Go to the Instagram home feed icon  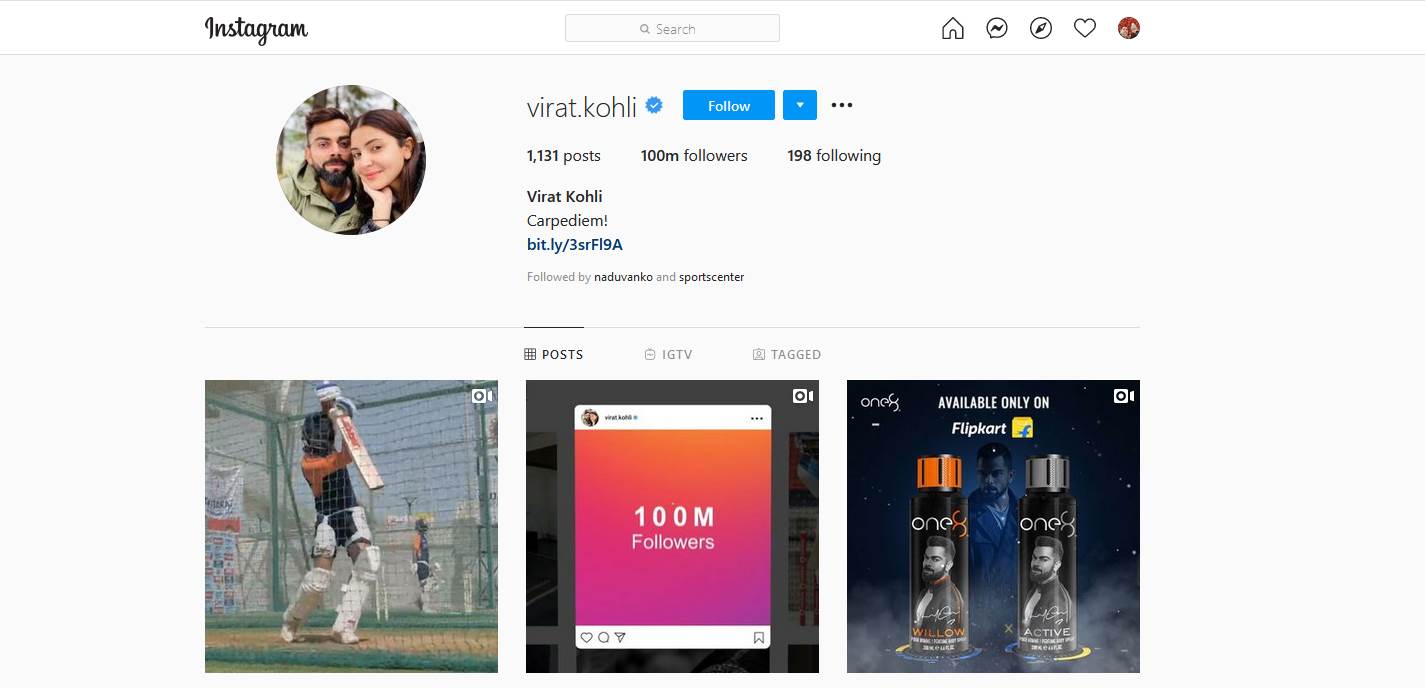[953, 29]
